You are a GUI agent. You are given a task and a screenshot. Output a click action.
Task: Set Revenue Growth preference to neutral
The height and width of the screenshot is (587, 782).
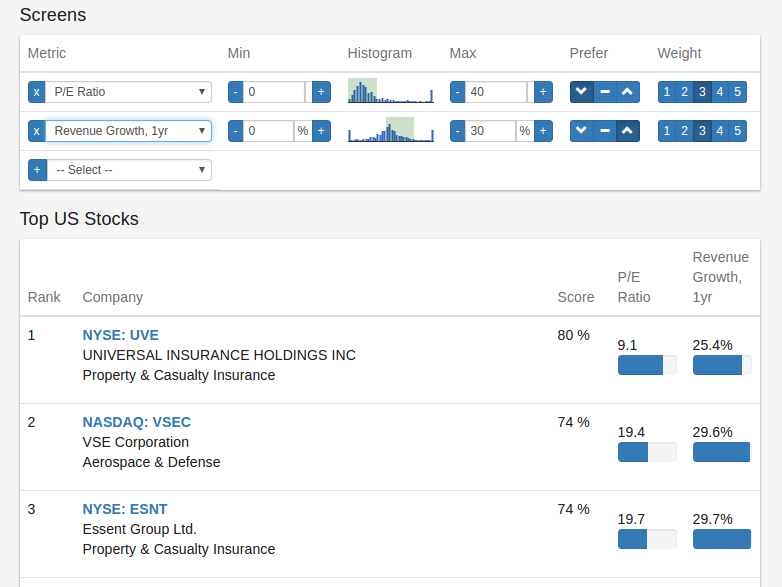(605, 131)
